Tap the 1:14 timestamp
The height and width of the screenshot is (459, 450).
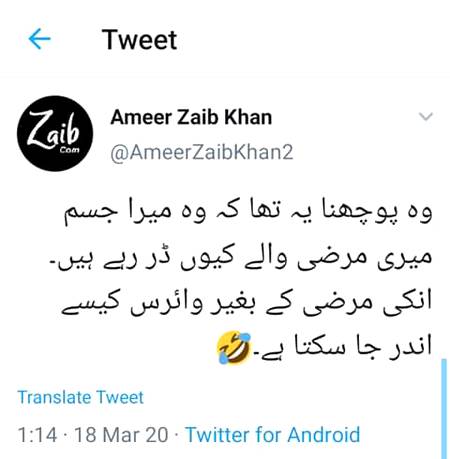37,435
